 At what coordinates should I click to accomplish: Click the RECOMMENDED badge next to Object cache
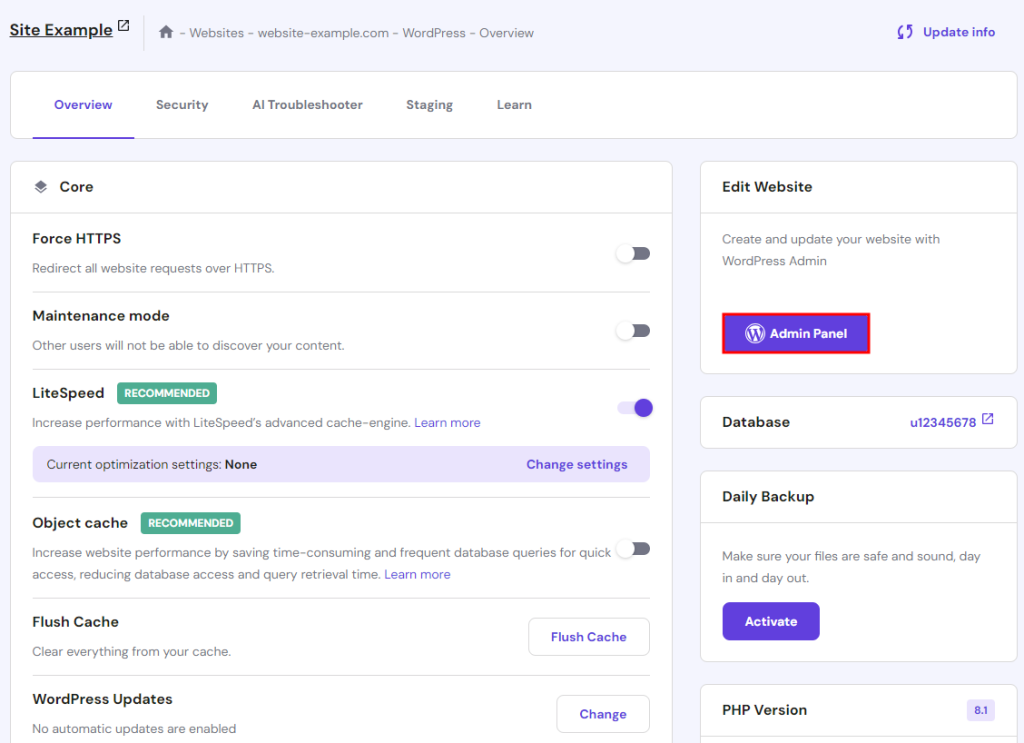pyautogui.click(x=190, y=522)
